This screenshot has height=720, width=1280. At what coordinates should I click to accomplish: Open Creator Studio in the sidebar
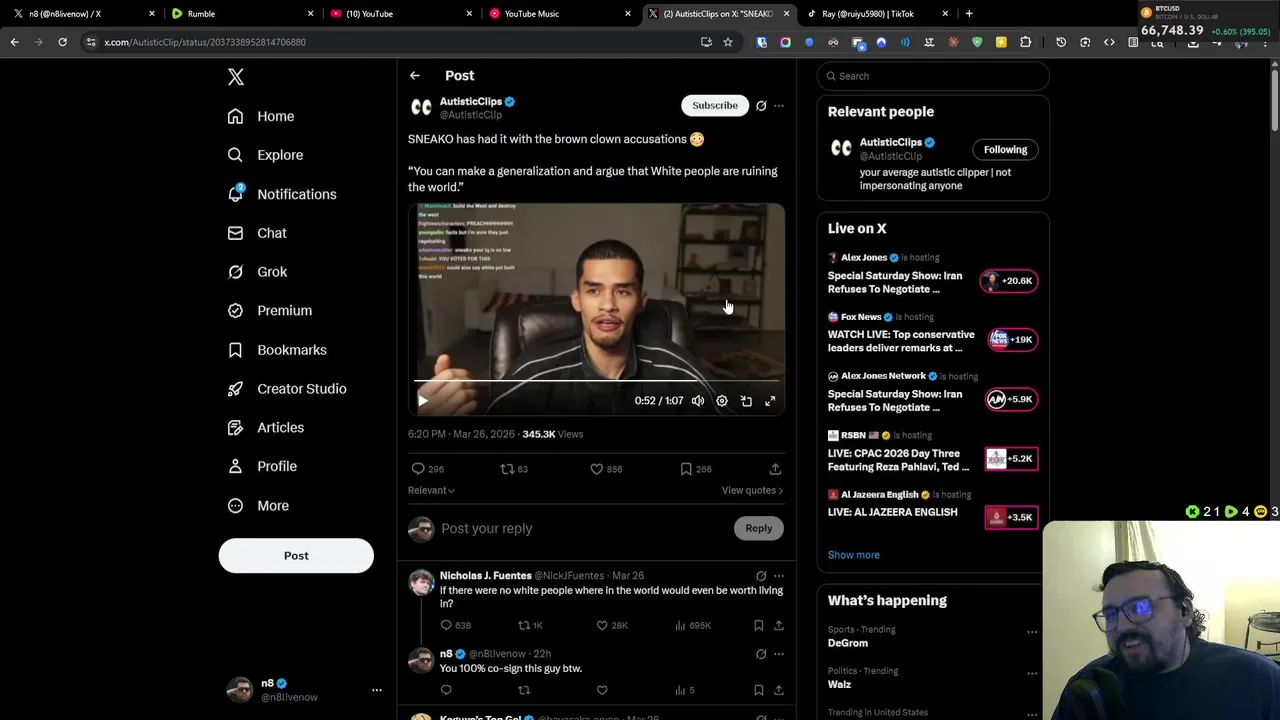(x=286, y=389)
